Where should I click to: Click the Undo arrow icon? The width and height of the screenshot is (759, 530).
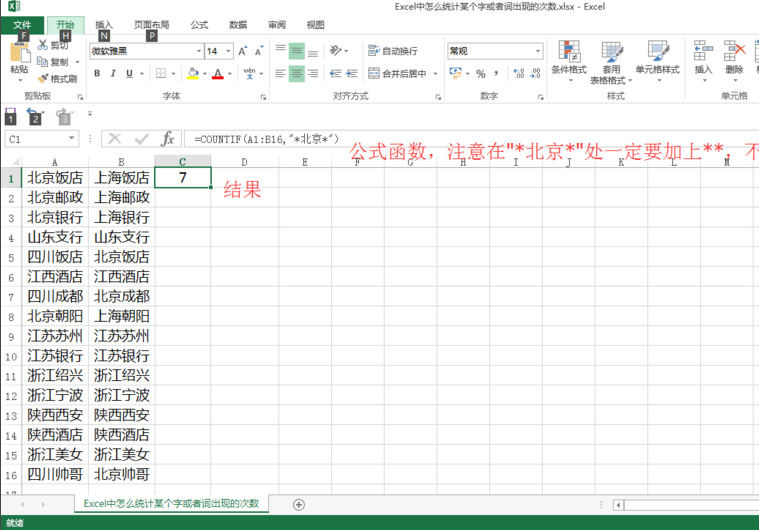pyautogui.click(x=33, y=115)
